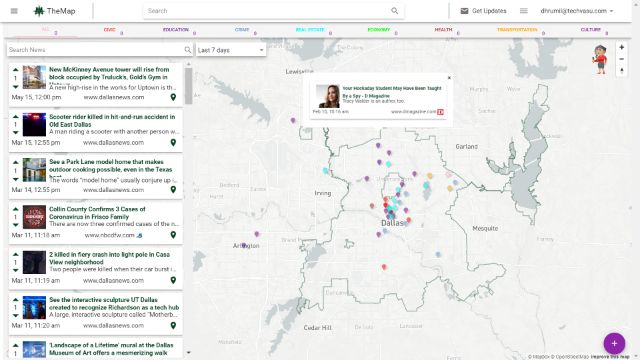Image resolution: width=640 pixels, height=360 pixels.
Task: Click the news list scrollbar thumb
Action: pos(188,86)
